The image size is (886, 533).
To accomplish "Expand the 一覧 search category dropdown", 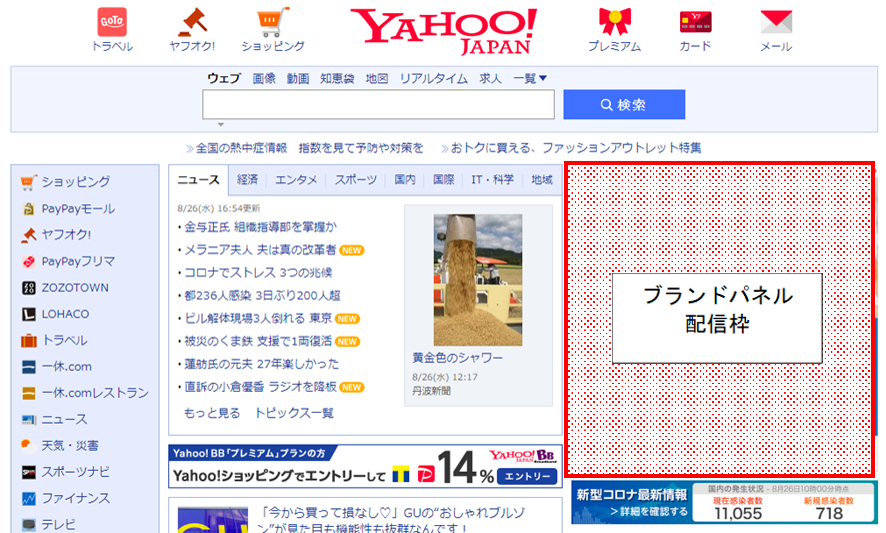I will 530,79.
